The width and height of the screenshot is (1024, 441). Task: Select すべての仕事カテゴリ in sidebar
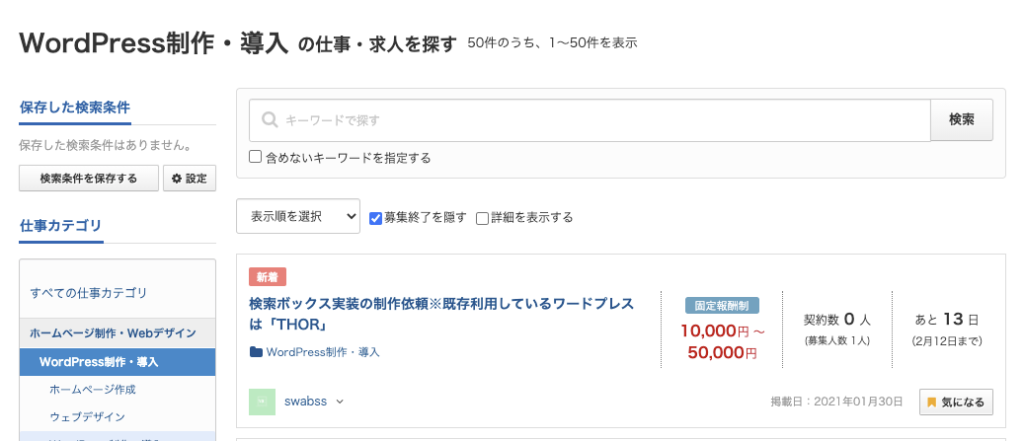click(89, 293)
